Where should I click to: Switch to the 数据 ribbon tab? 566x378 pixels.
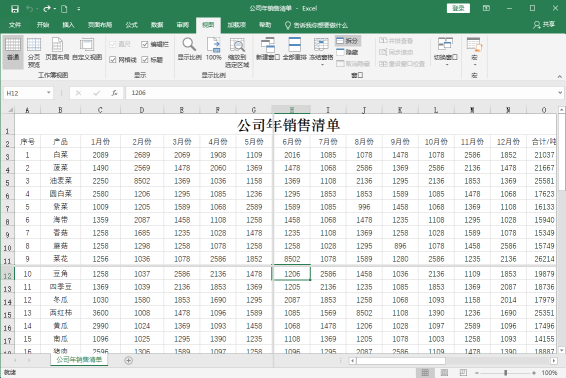coord(157,25)
